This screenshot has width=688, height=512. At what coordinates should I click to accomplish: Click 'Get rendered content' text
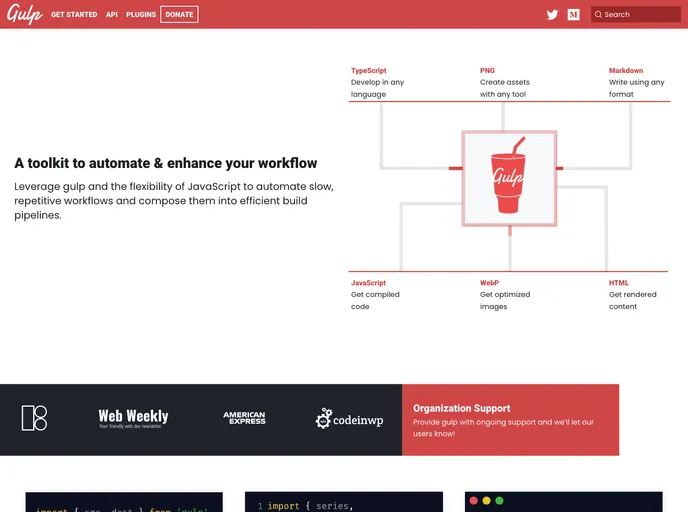pyautogui.click(x=633, y=301)
